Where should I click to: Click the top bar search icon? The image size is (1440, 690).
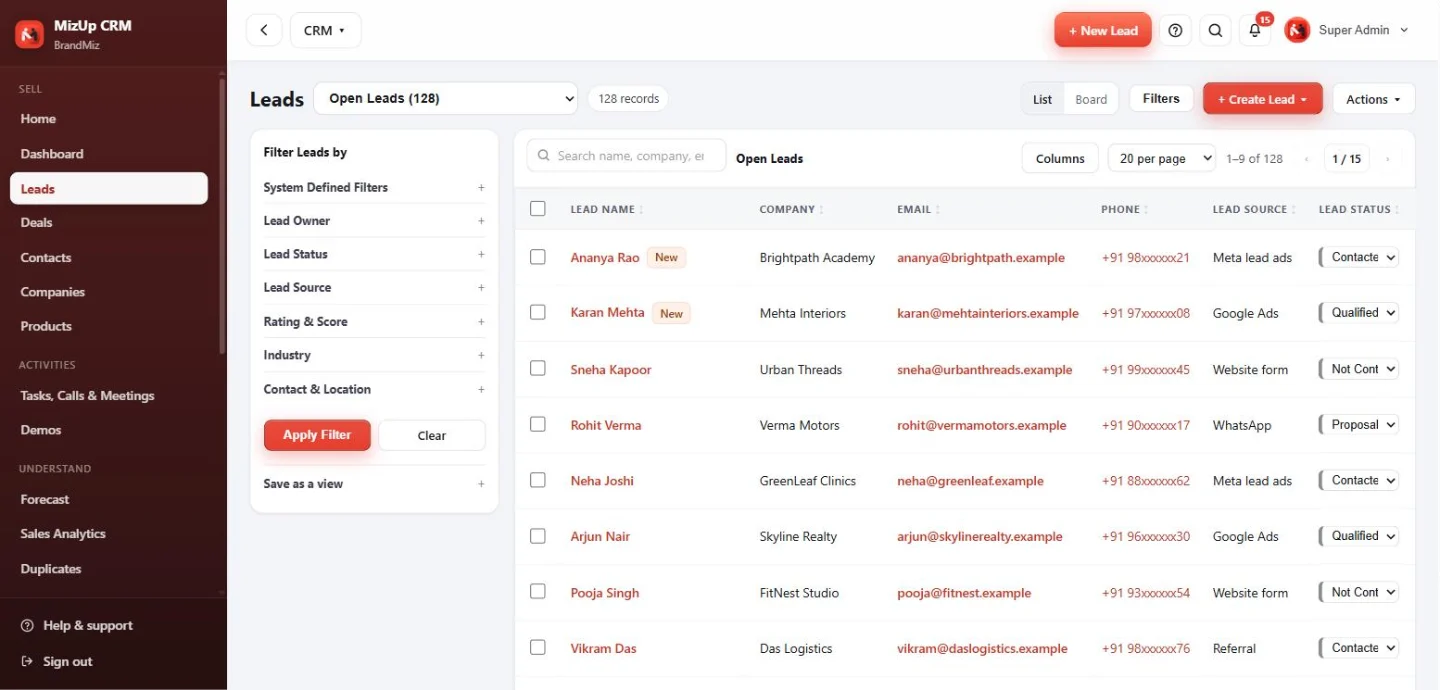(x=1215, y=30)
